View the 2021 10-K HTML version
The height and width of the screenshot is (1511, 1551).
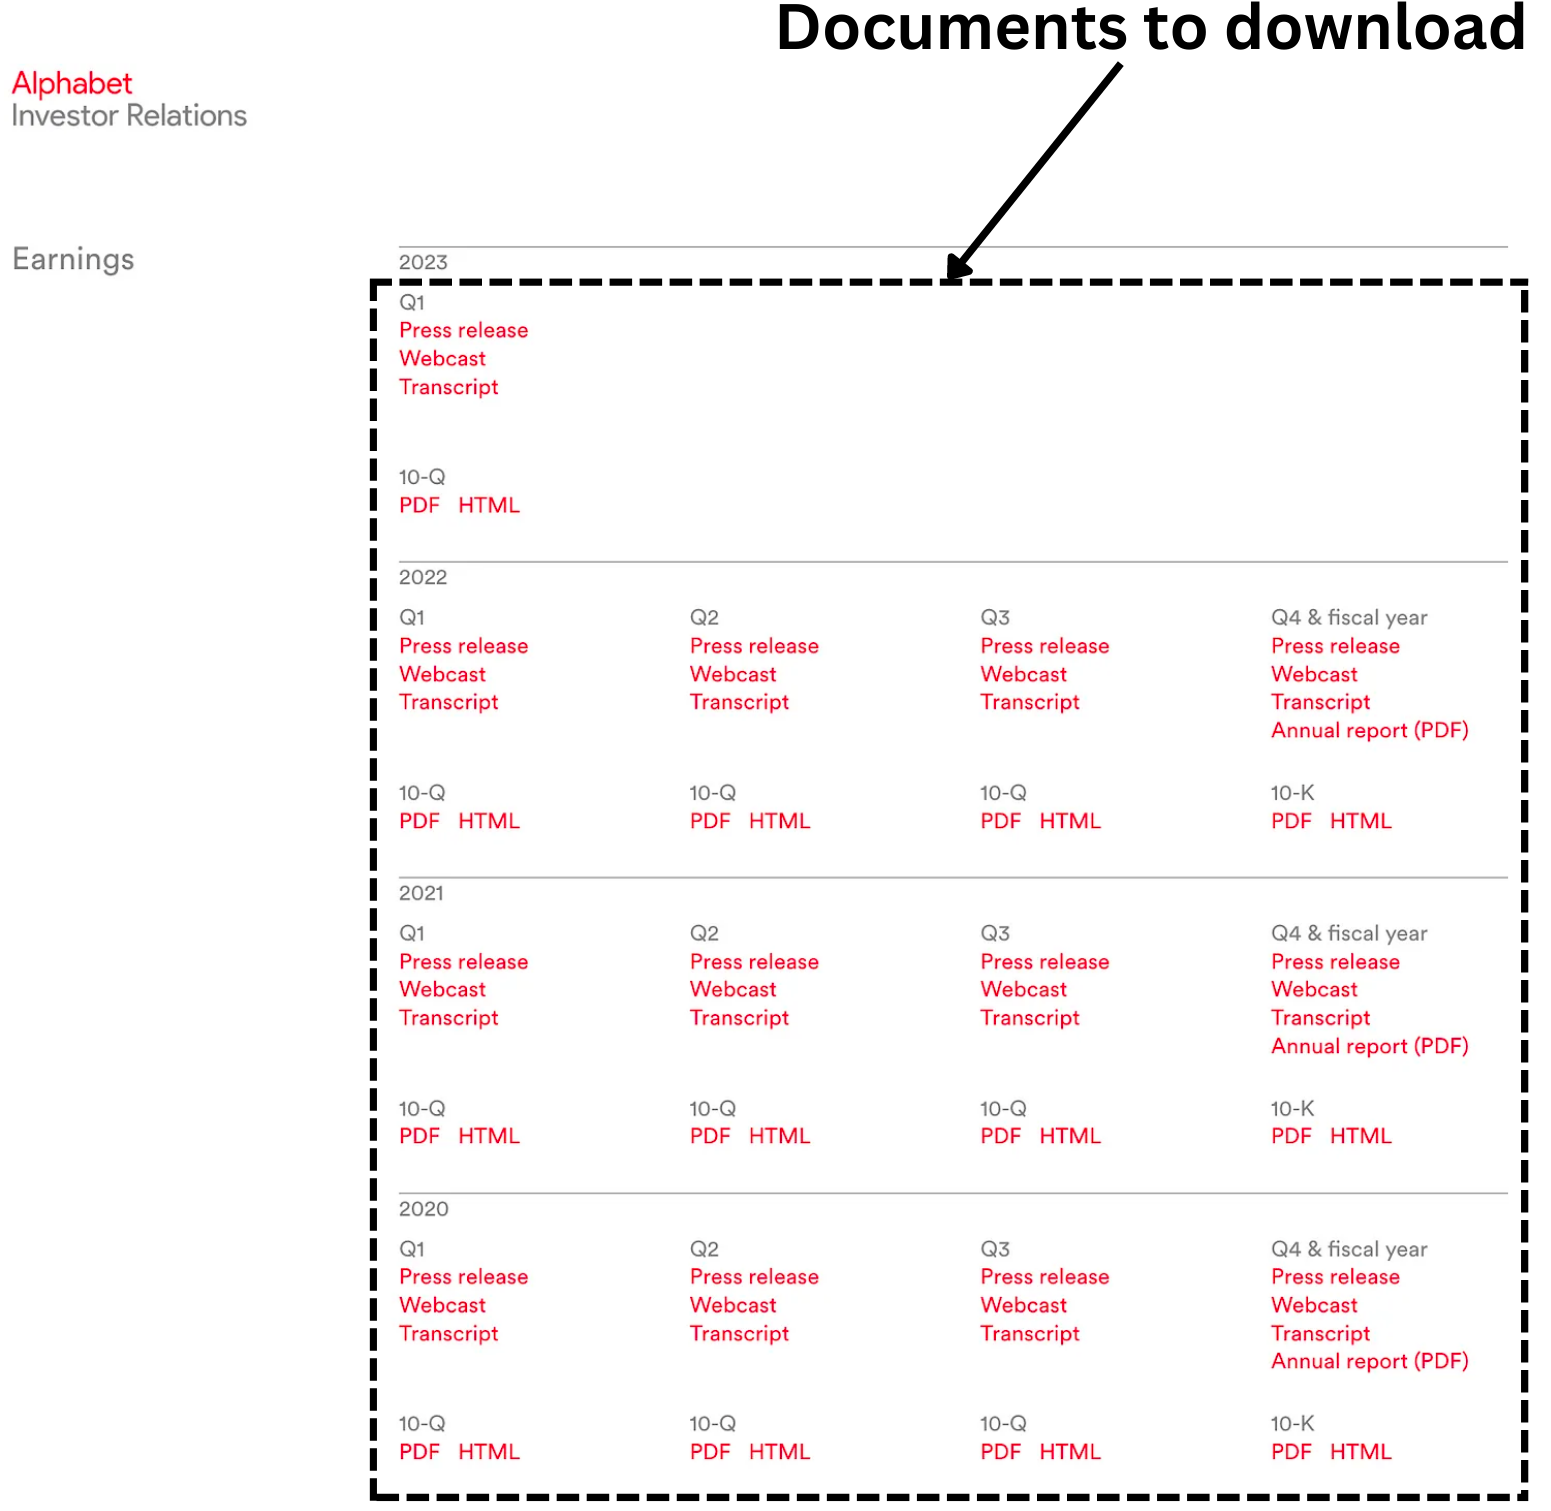1360,1136
